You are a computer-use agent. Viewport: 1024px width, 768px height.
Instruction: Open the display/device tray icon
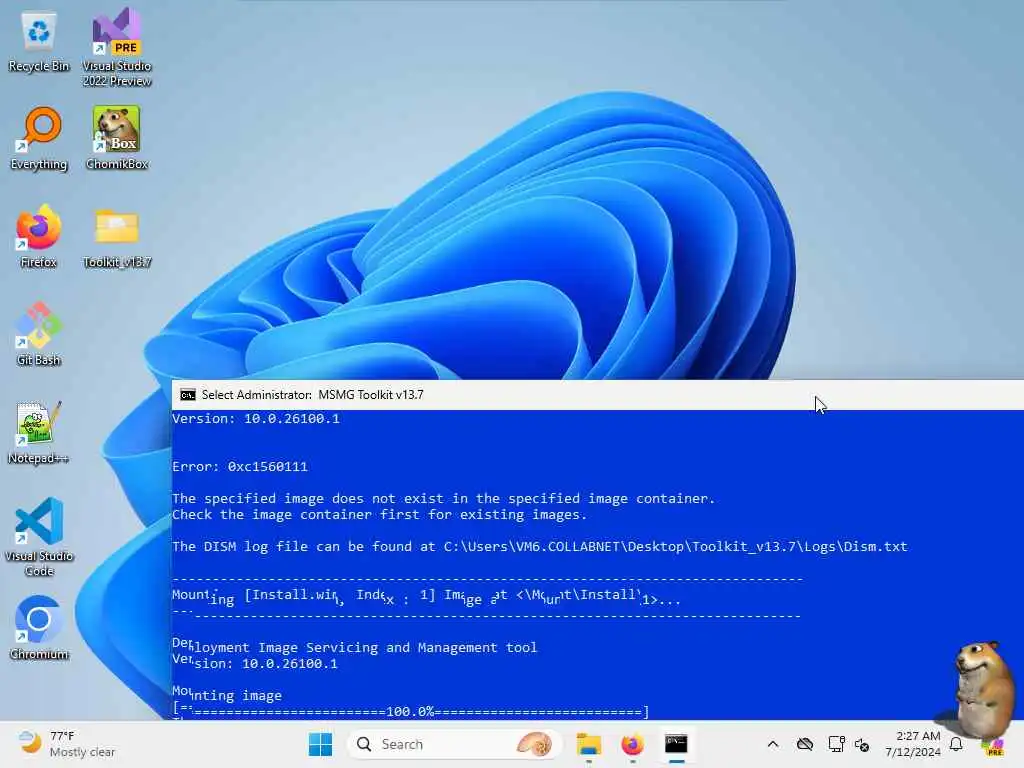click(835, 744)
